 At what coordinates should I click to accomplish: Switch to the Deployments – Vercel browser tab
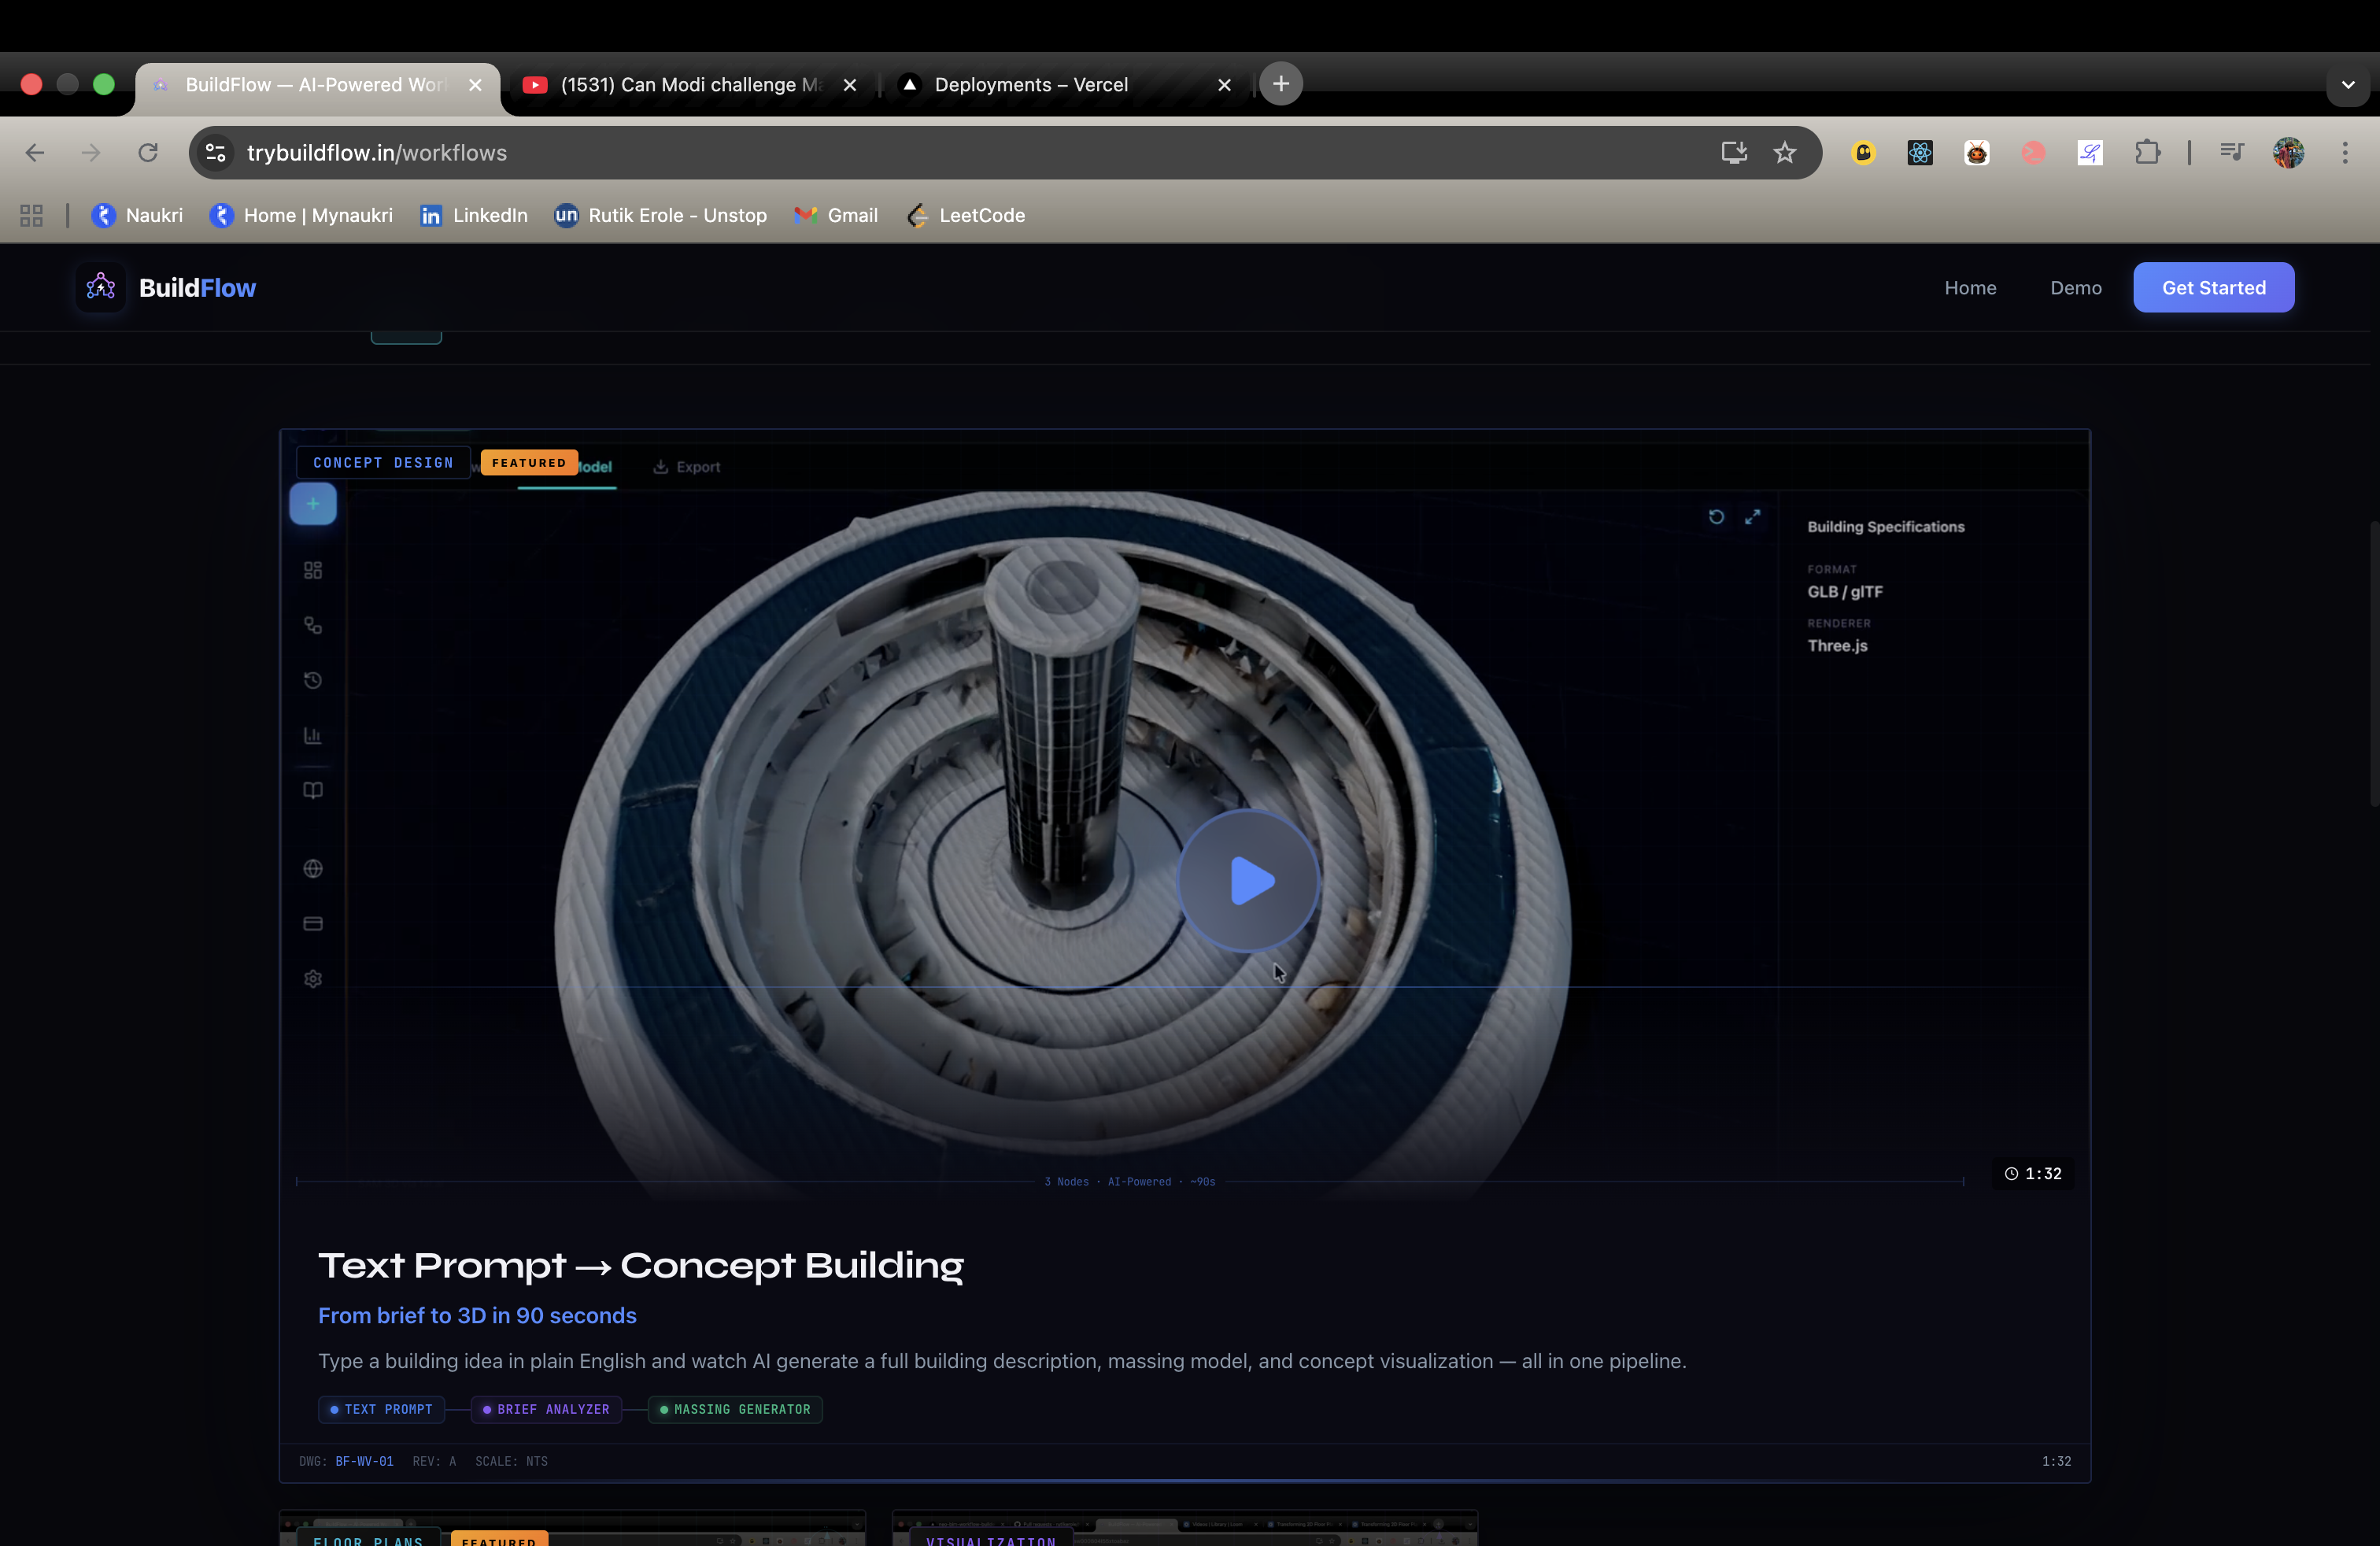1030,85
